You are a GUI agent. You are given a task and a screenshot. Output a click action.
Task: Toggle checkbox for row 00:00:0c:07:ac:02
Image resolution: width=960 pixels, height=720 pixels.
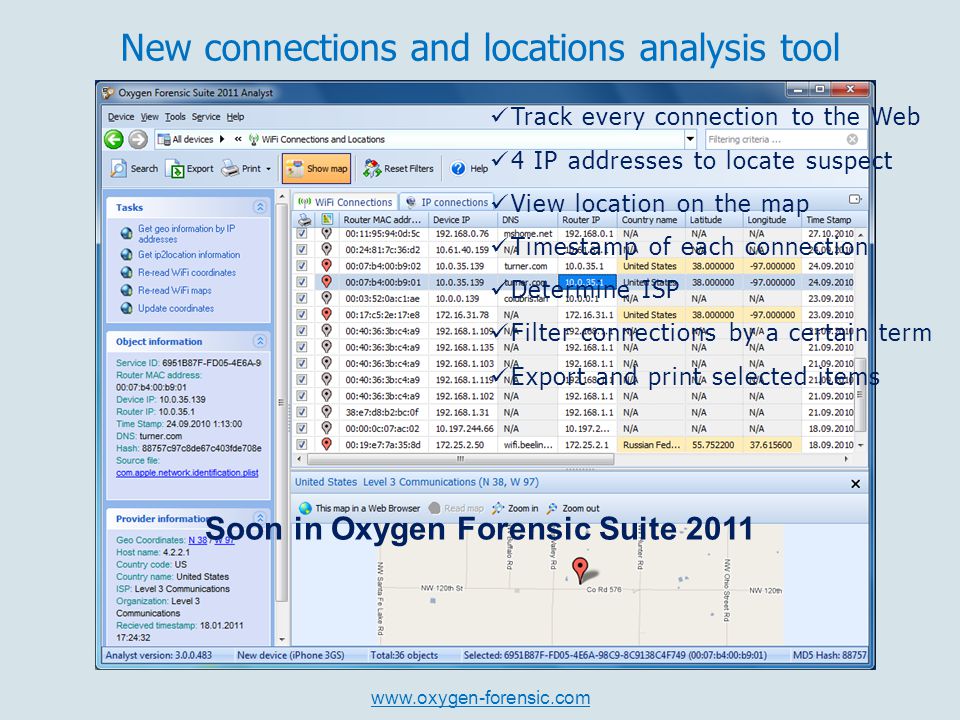coord(302,428)
